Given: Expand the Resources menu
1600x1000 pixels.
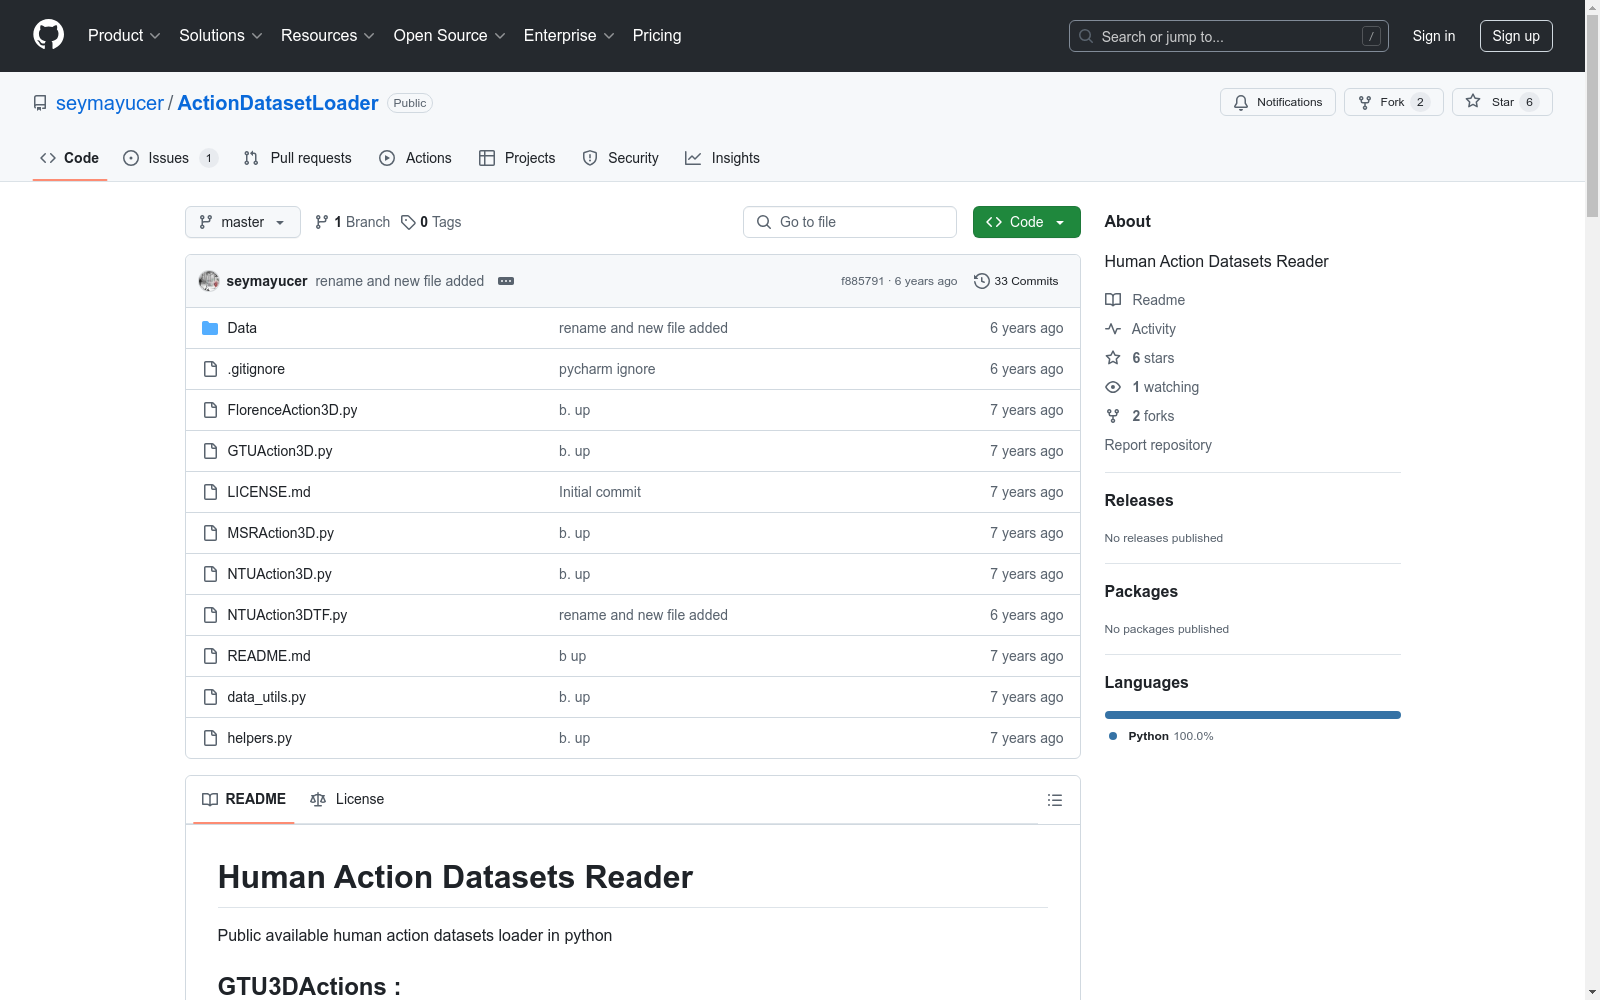Looking at the screenshot, I should (x=328, y=35).
